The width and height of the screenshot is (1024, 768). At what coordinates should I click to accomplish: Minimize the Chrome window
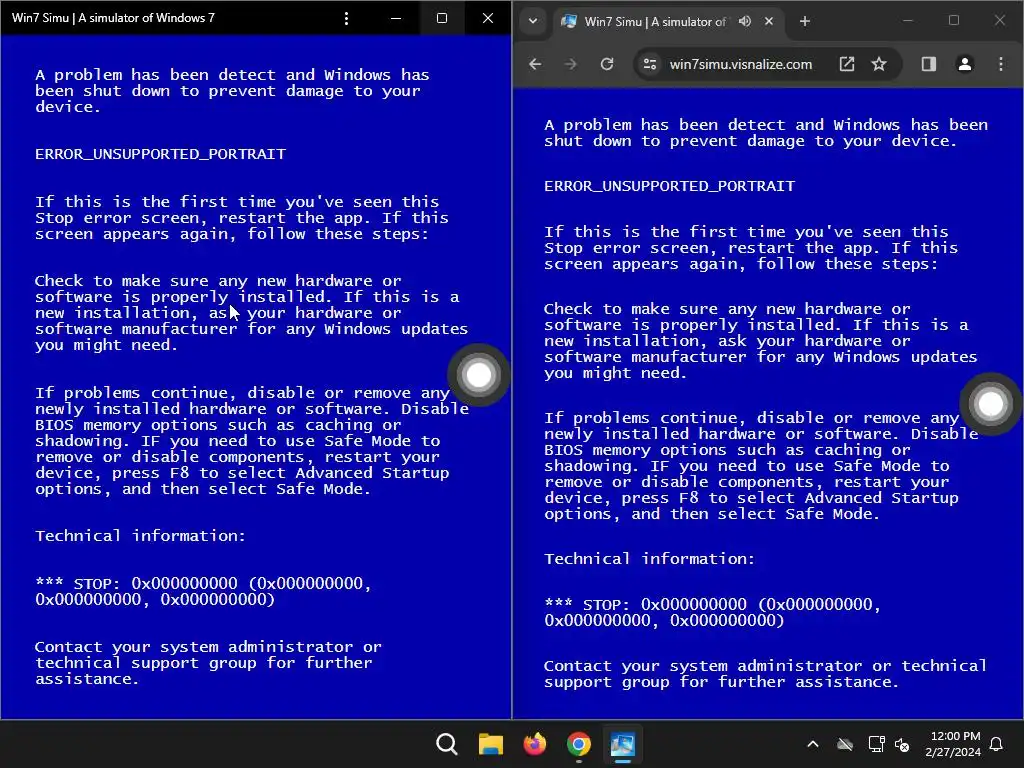[x=908, y=21]
